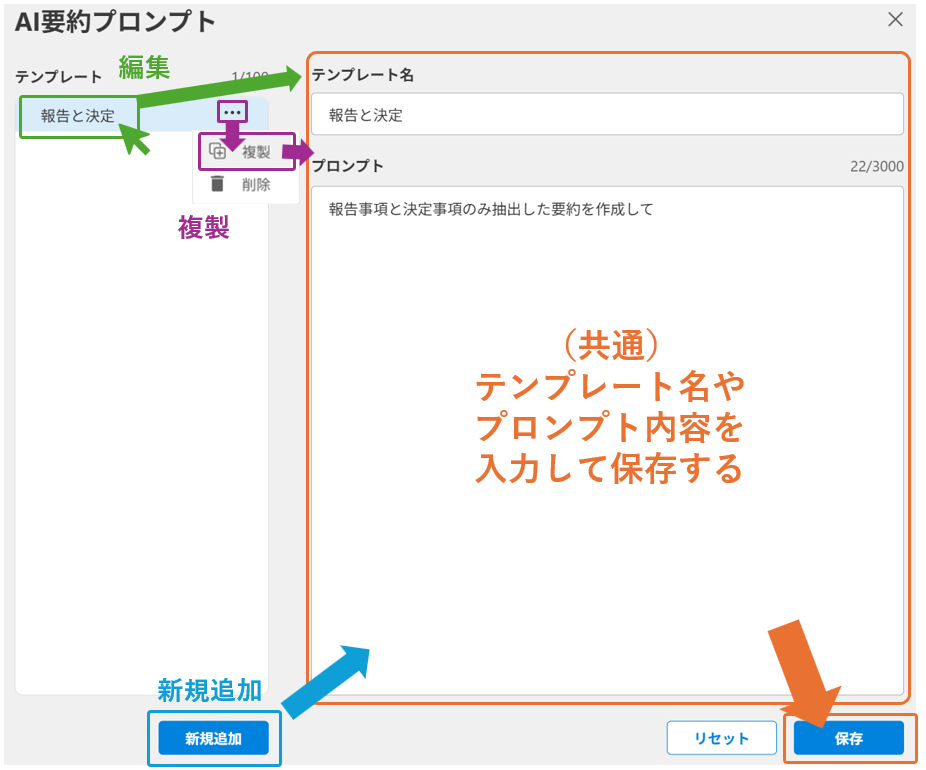
Task: Select the 報告と決定 template in list
Action: (78, 116)
